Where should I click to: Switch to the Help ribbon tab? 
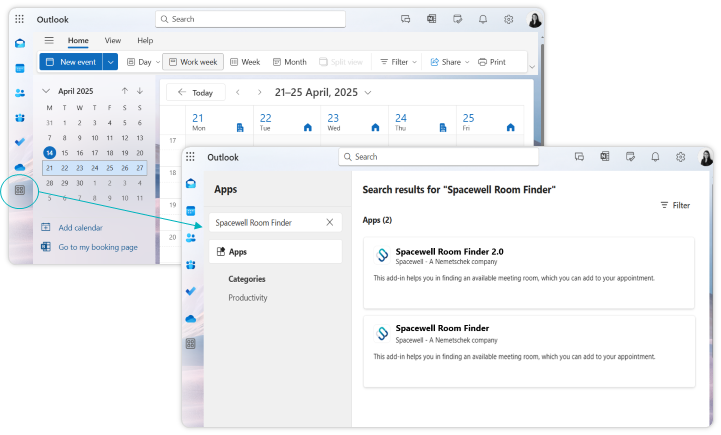click(x=145, y=40)
